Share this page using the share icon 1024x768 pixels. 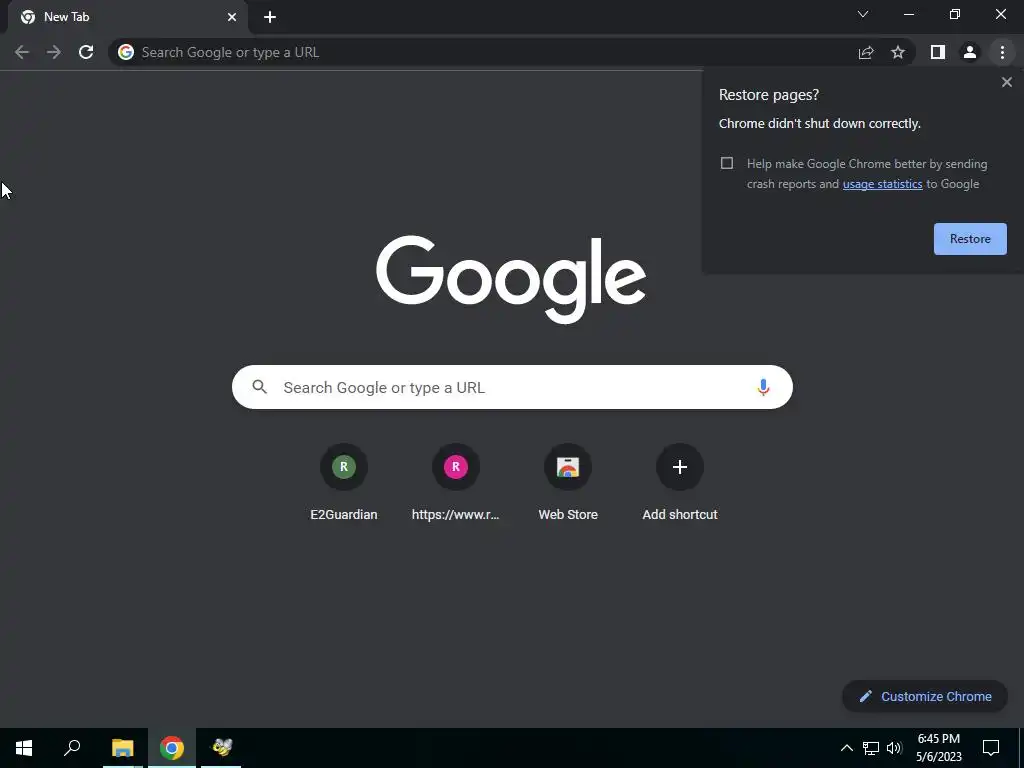(866, 52)
